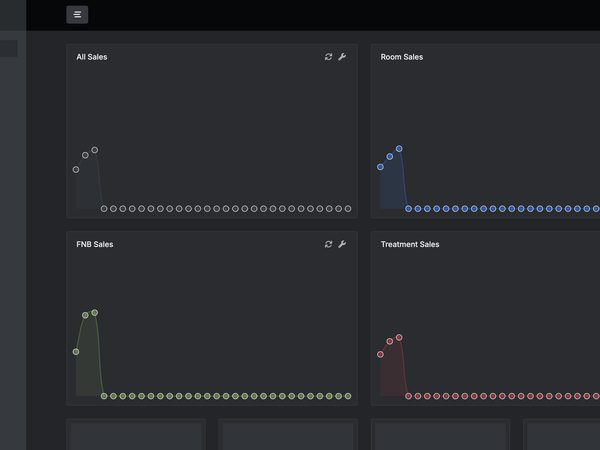Click the last FNB Sales zero point
The width and height of the screenshot is (600, 450).
tap(348, 396)
